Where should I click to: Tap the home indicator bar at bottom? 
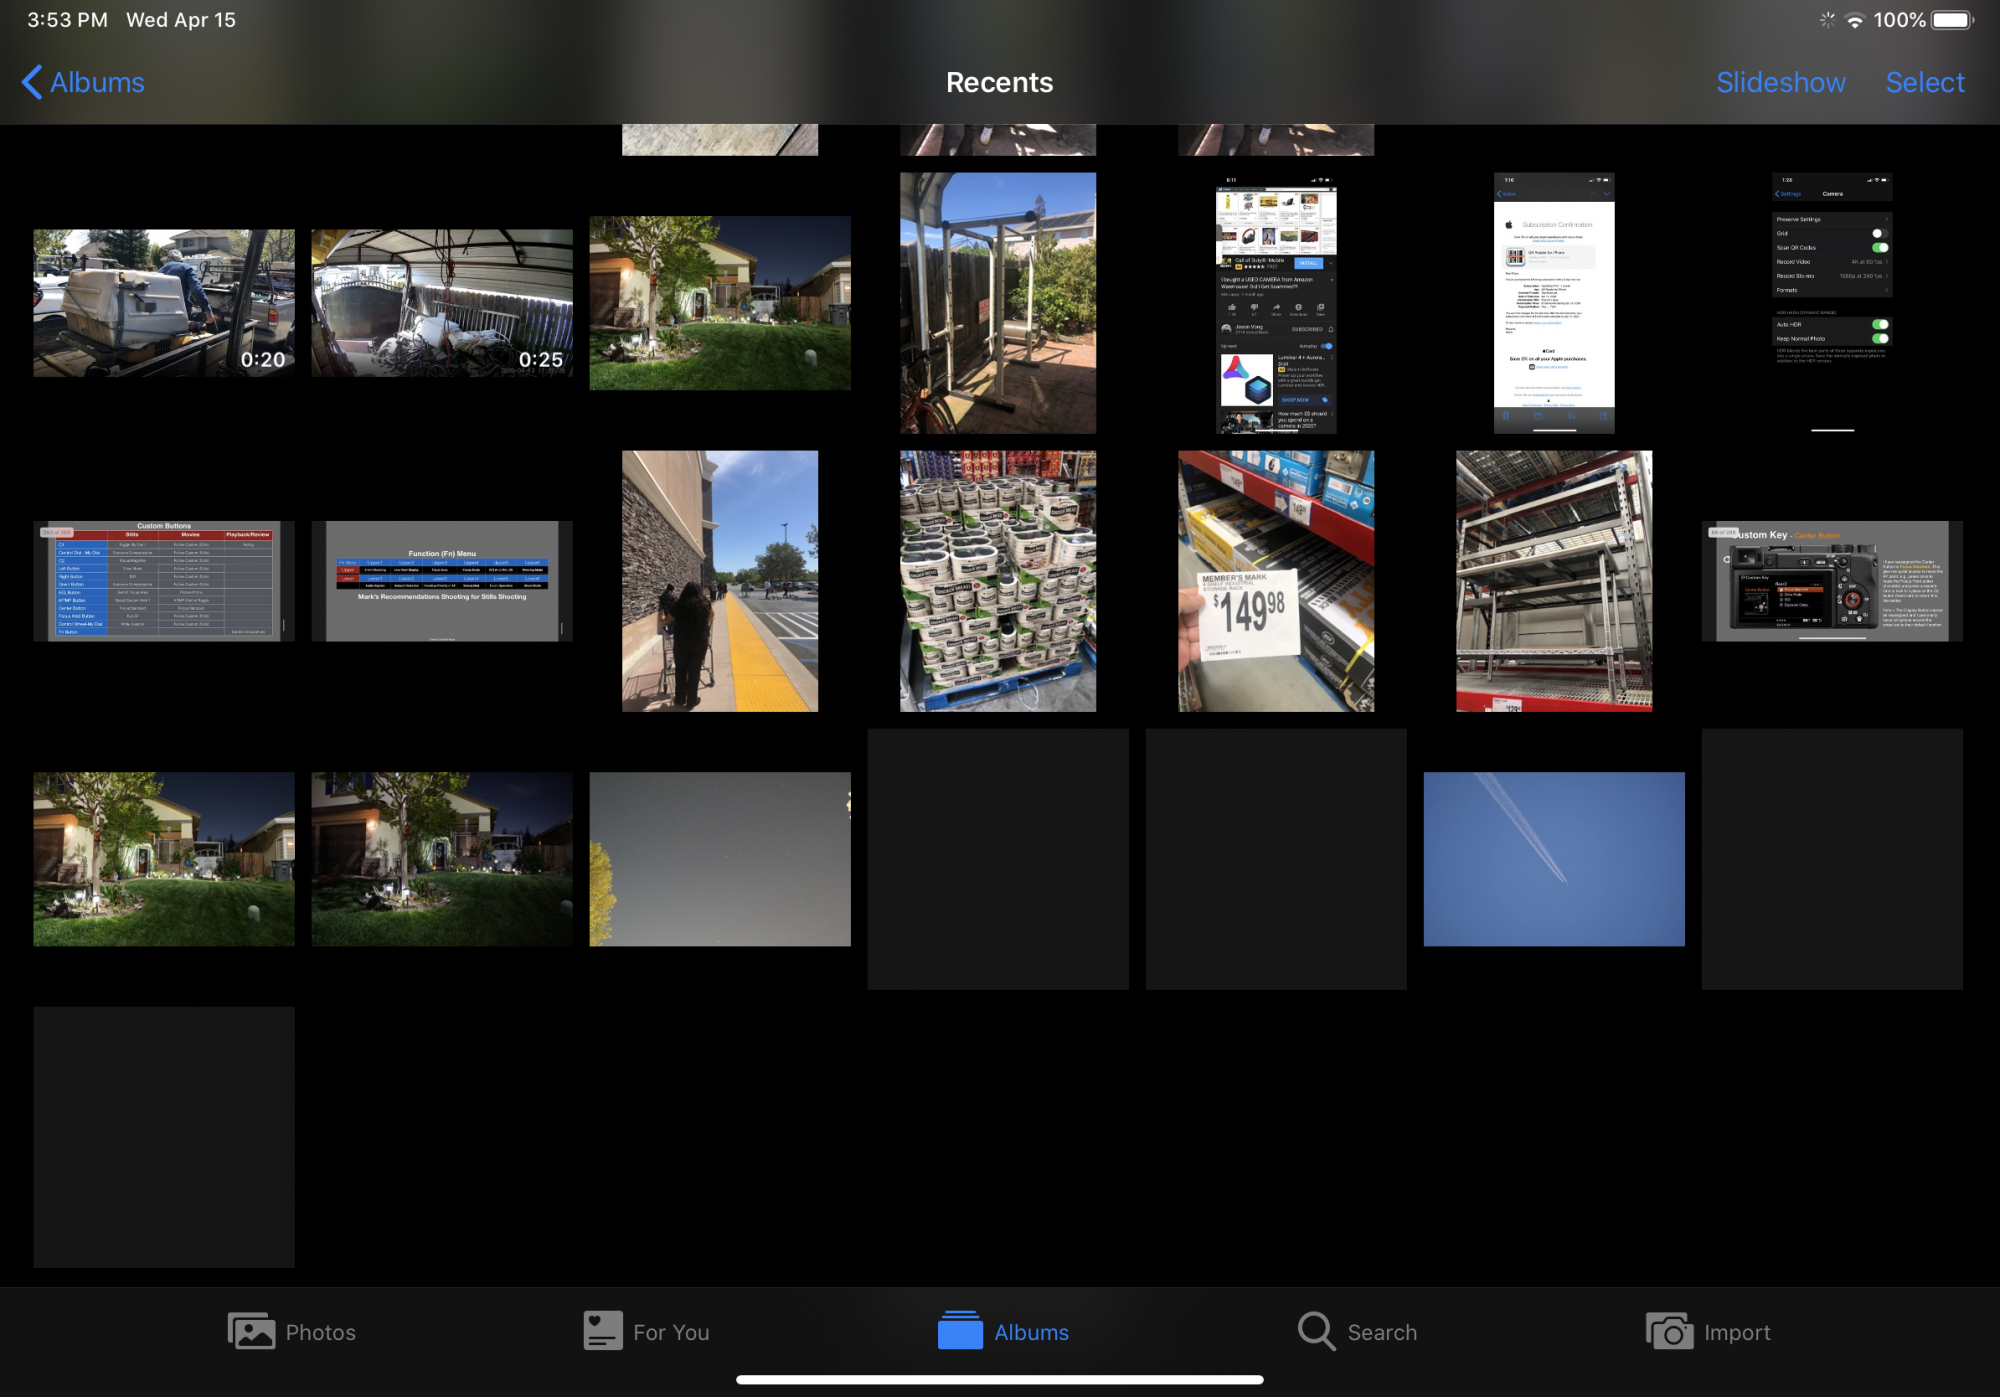pyautogui.click(x=1000, y=1380)
